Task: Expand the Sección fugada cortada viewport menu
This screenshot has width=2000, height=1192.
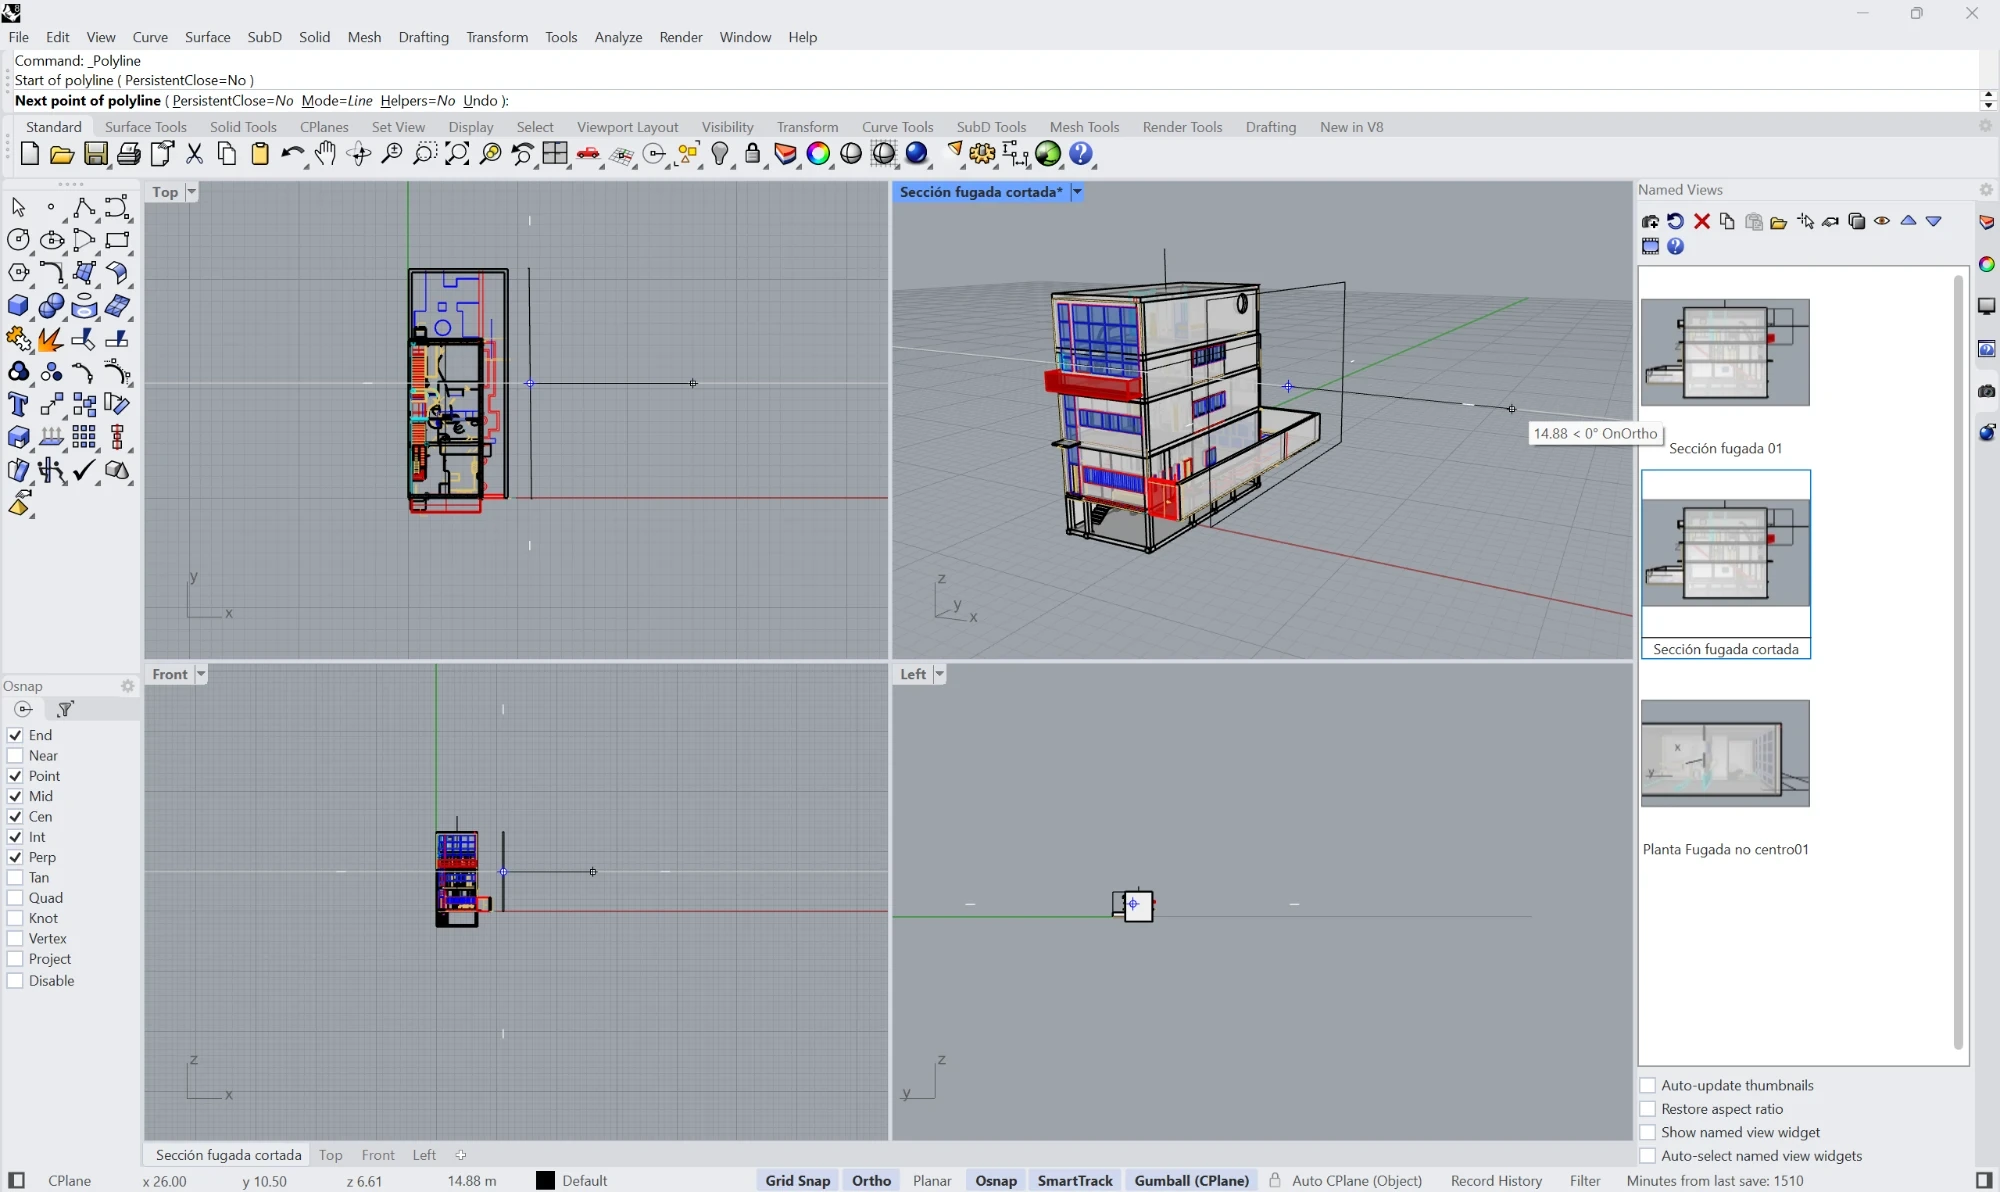Action: pos(1078,192)
